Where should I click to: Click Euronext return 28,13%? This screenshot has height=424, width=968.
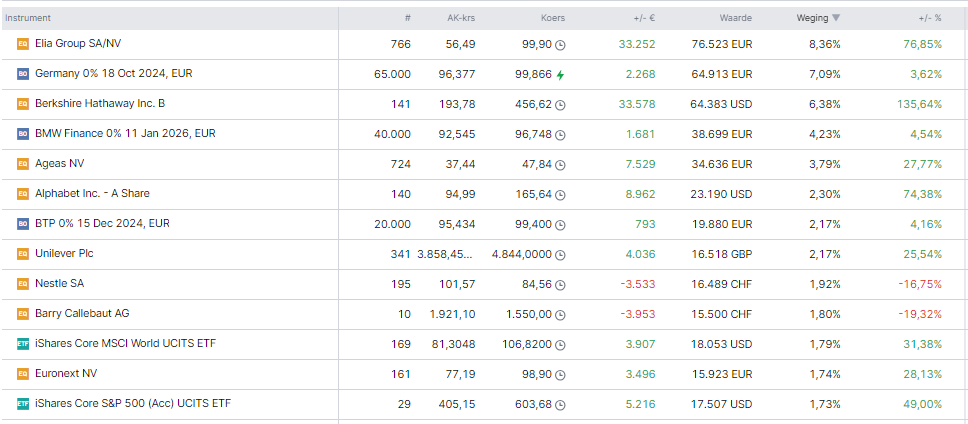pyautogui.click(x=924, y=374)
